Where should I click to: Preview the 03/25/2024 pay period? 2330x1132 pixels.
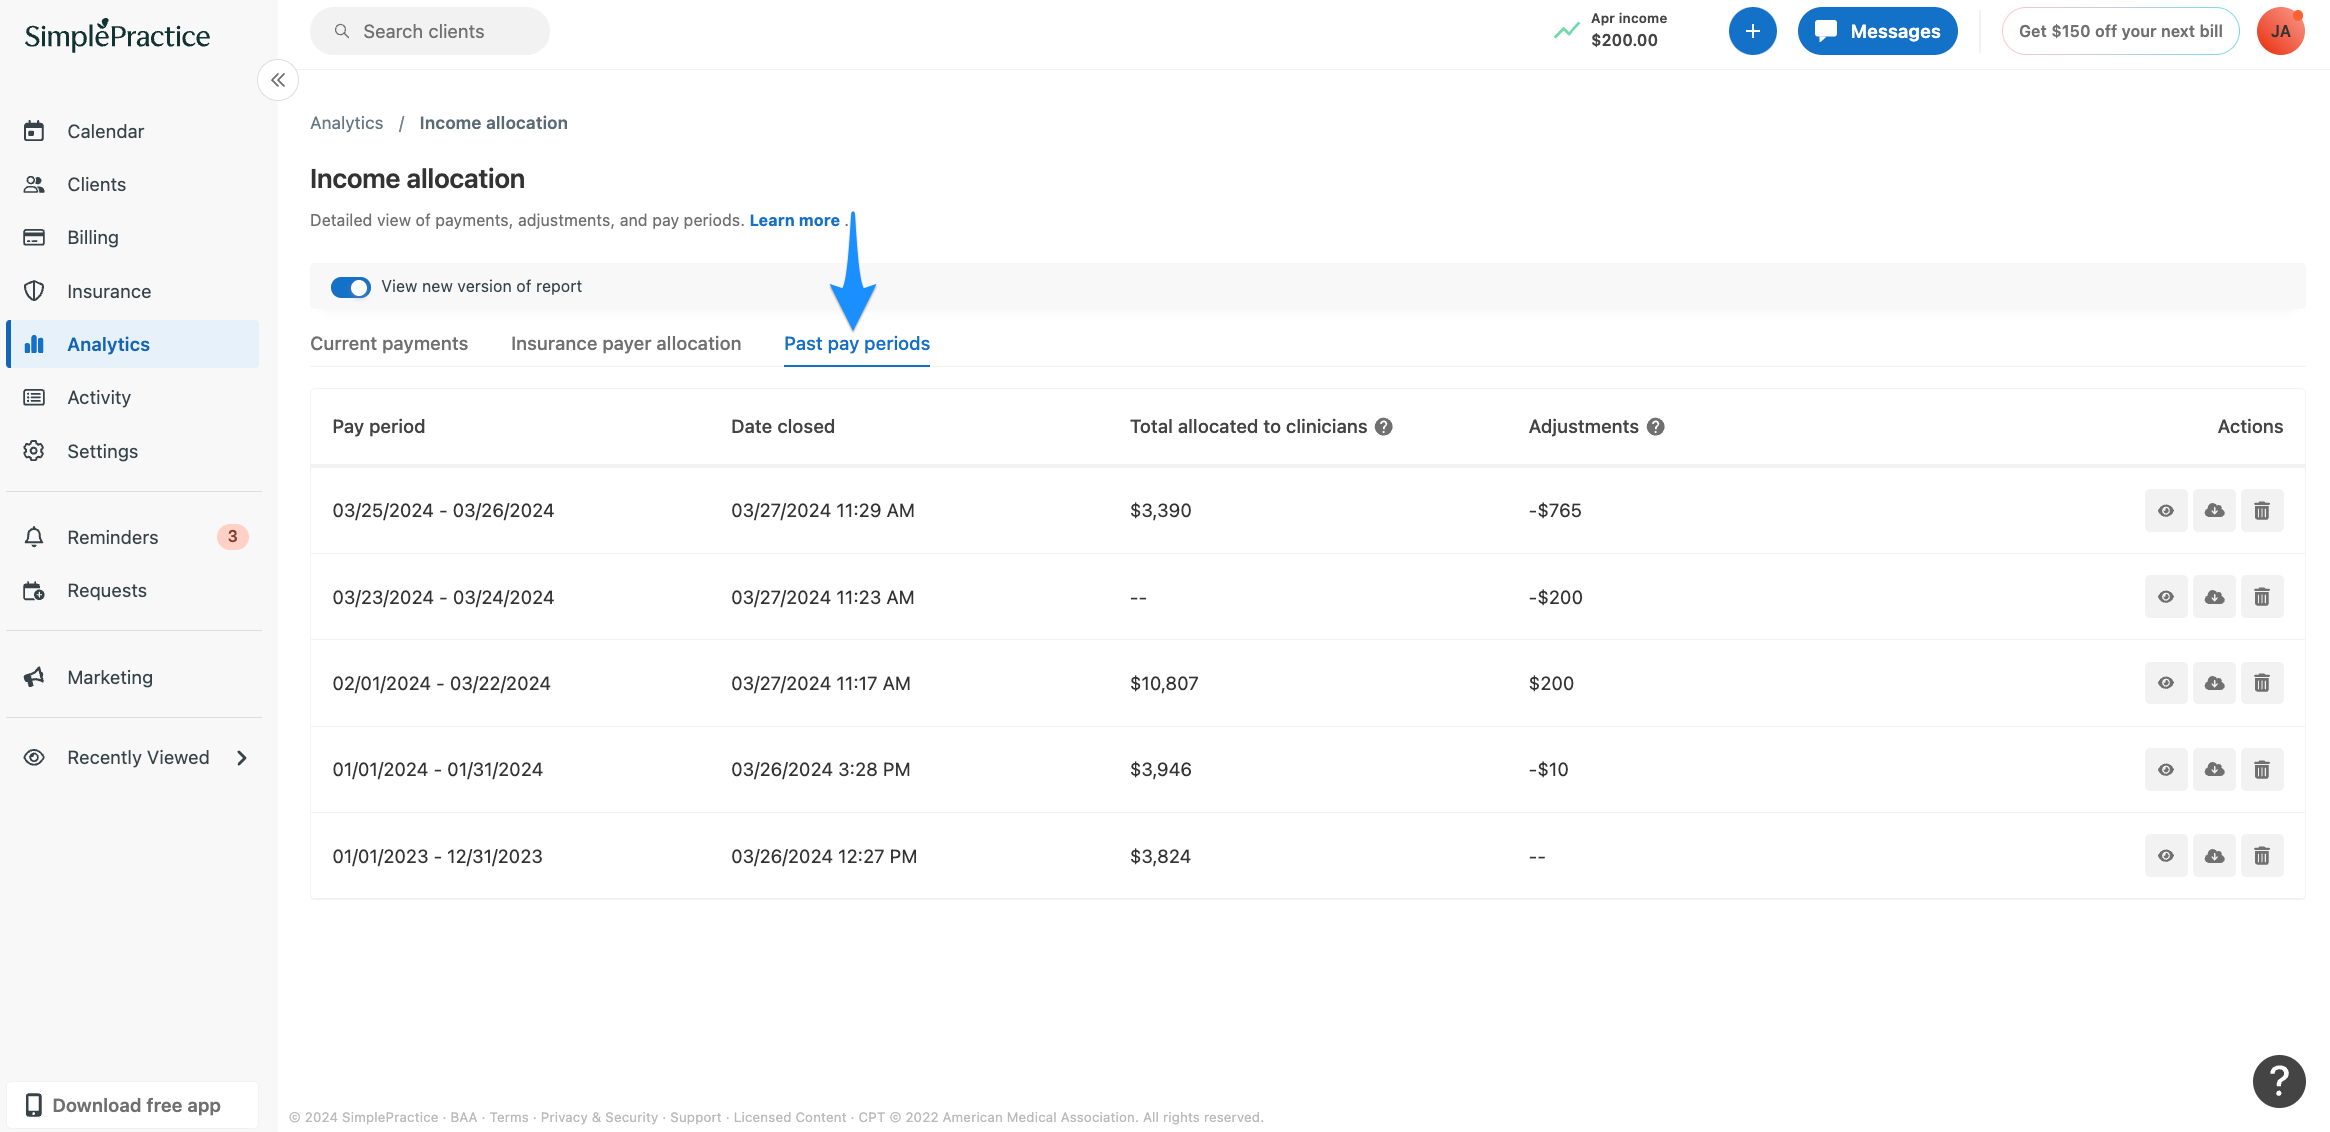pyautogui.click(x=2166, y=510)
